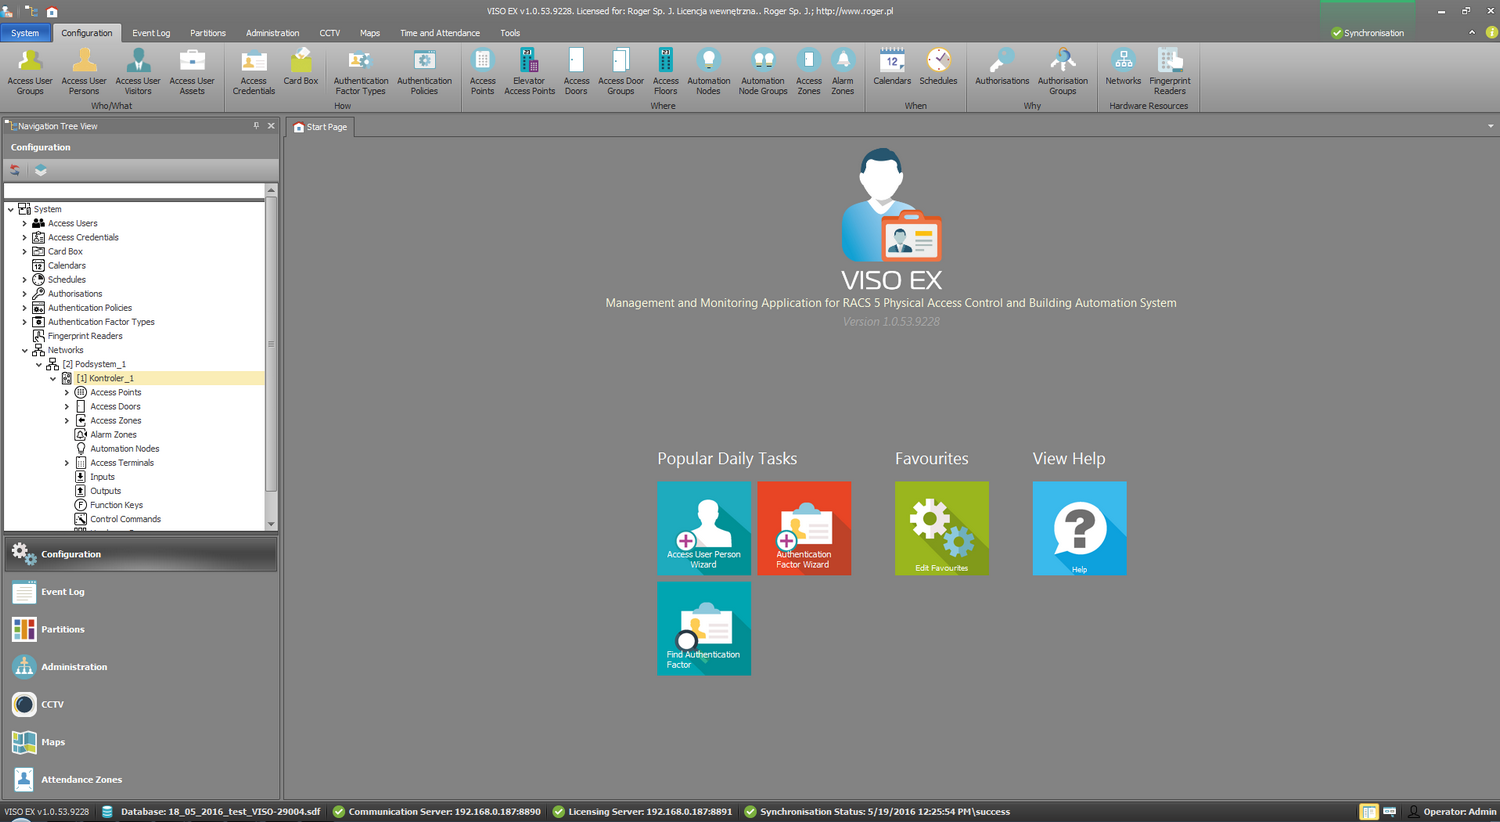Click Edit Favourites tile

[x=942, y=528]
